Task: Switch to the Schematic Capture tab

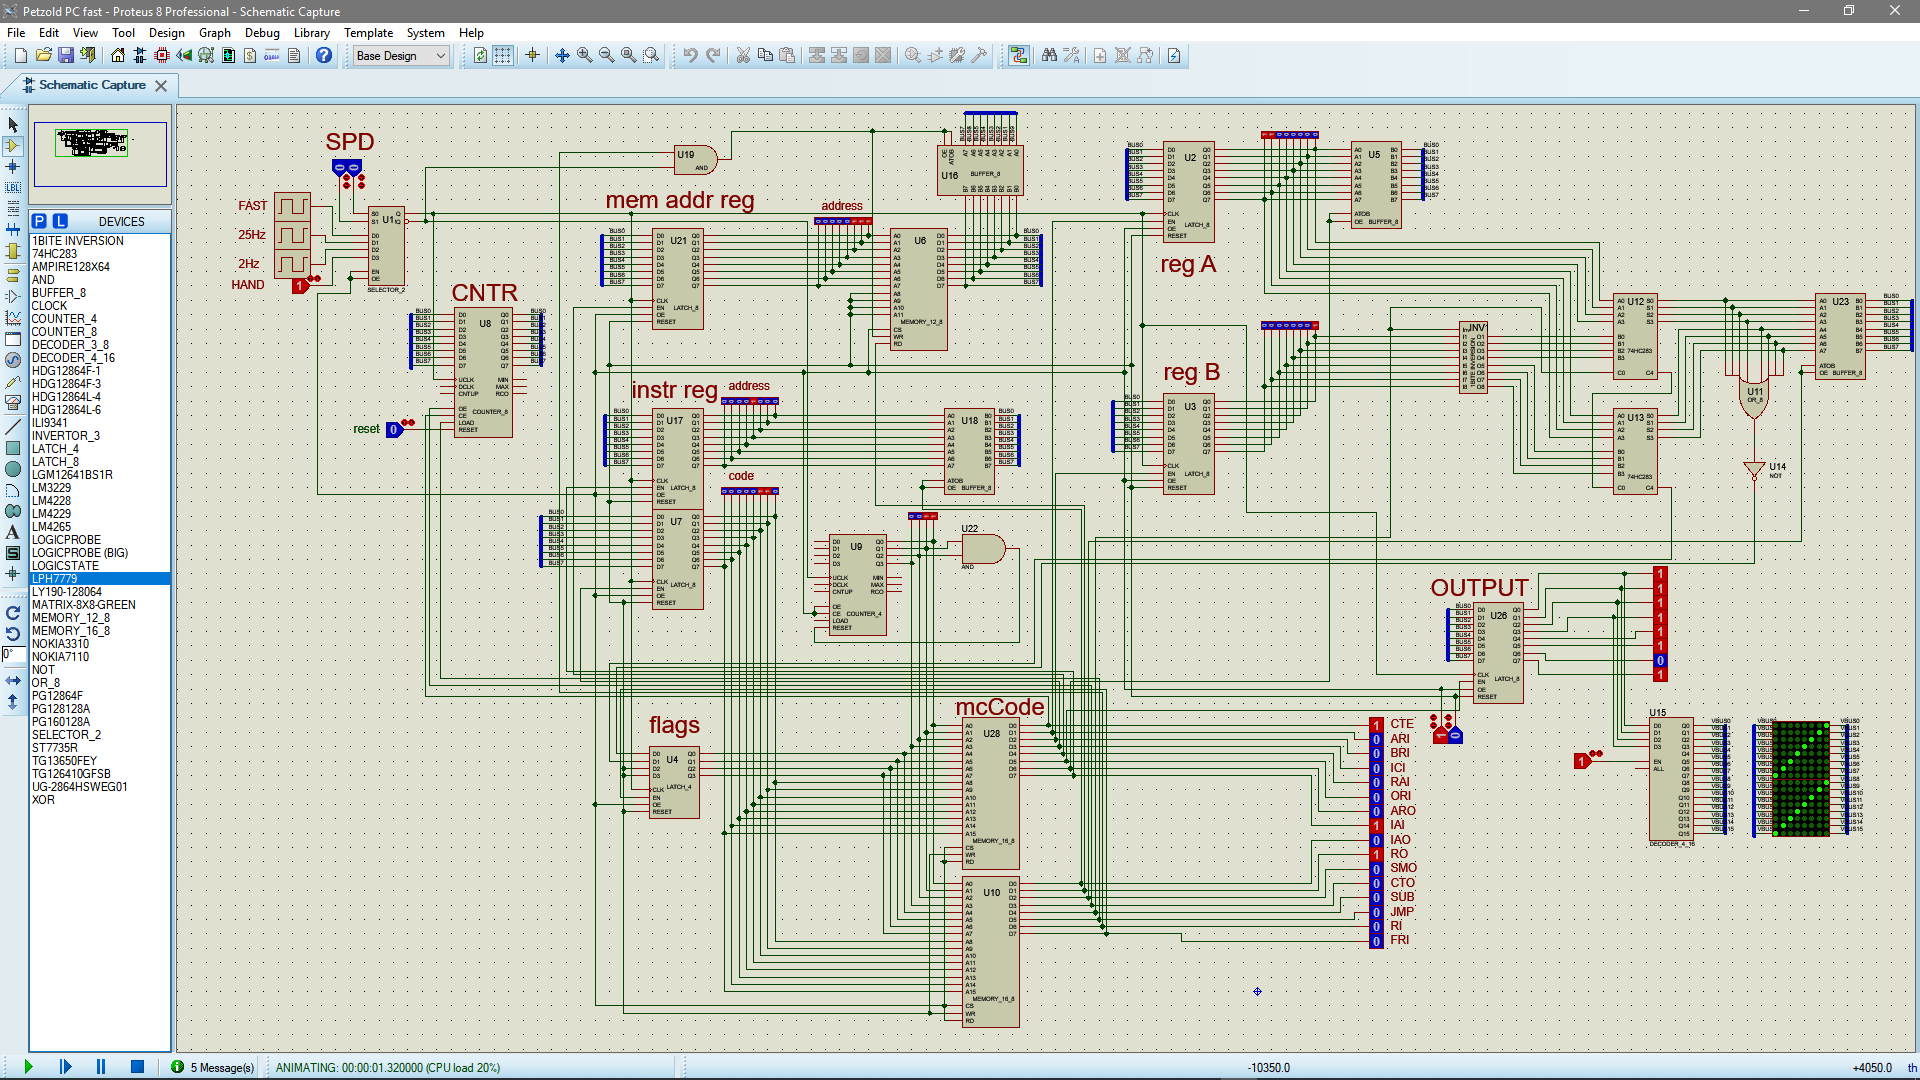Action: (92, 85)
